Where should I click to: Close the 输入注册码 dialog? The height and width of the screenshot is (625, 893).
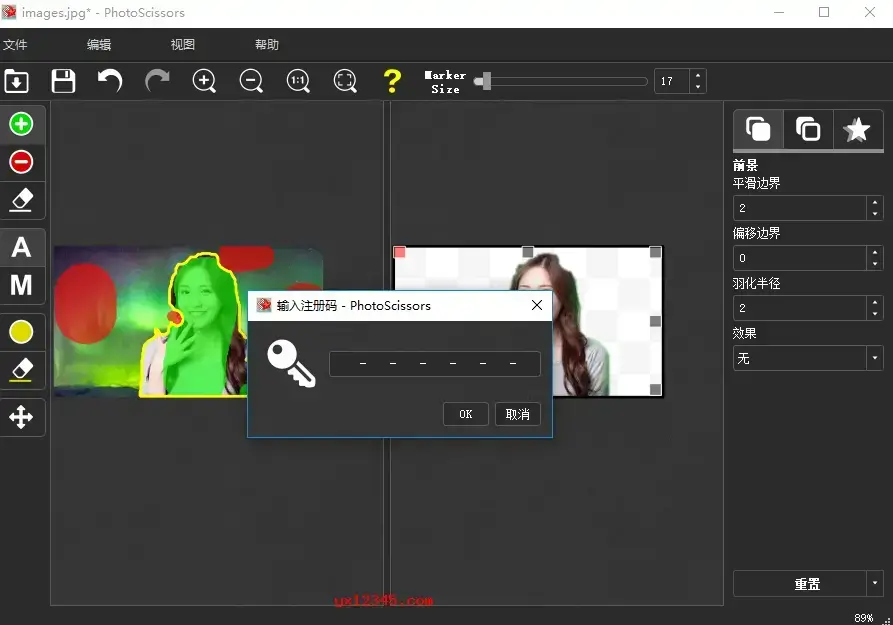pos(536,305)
